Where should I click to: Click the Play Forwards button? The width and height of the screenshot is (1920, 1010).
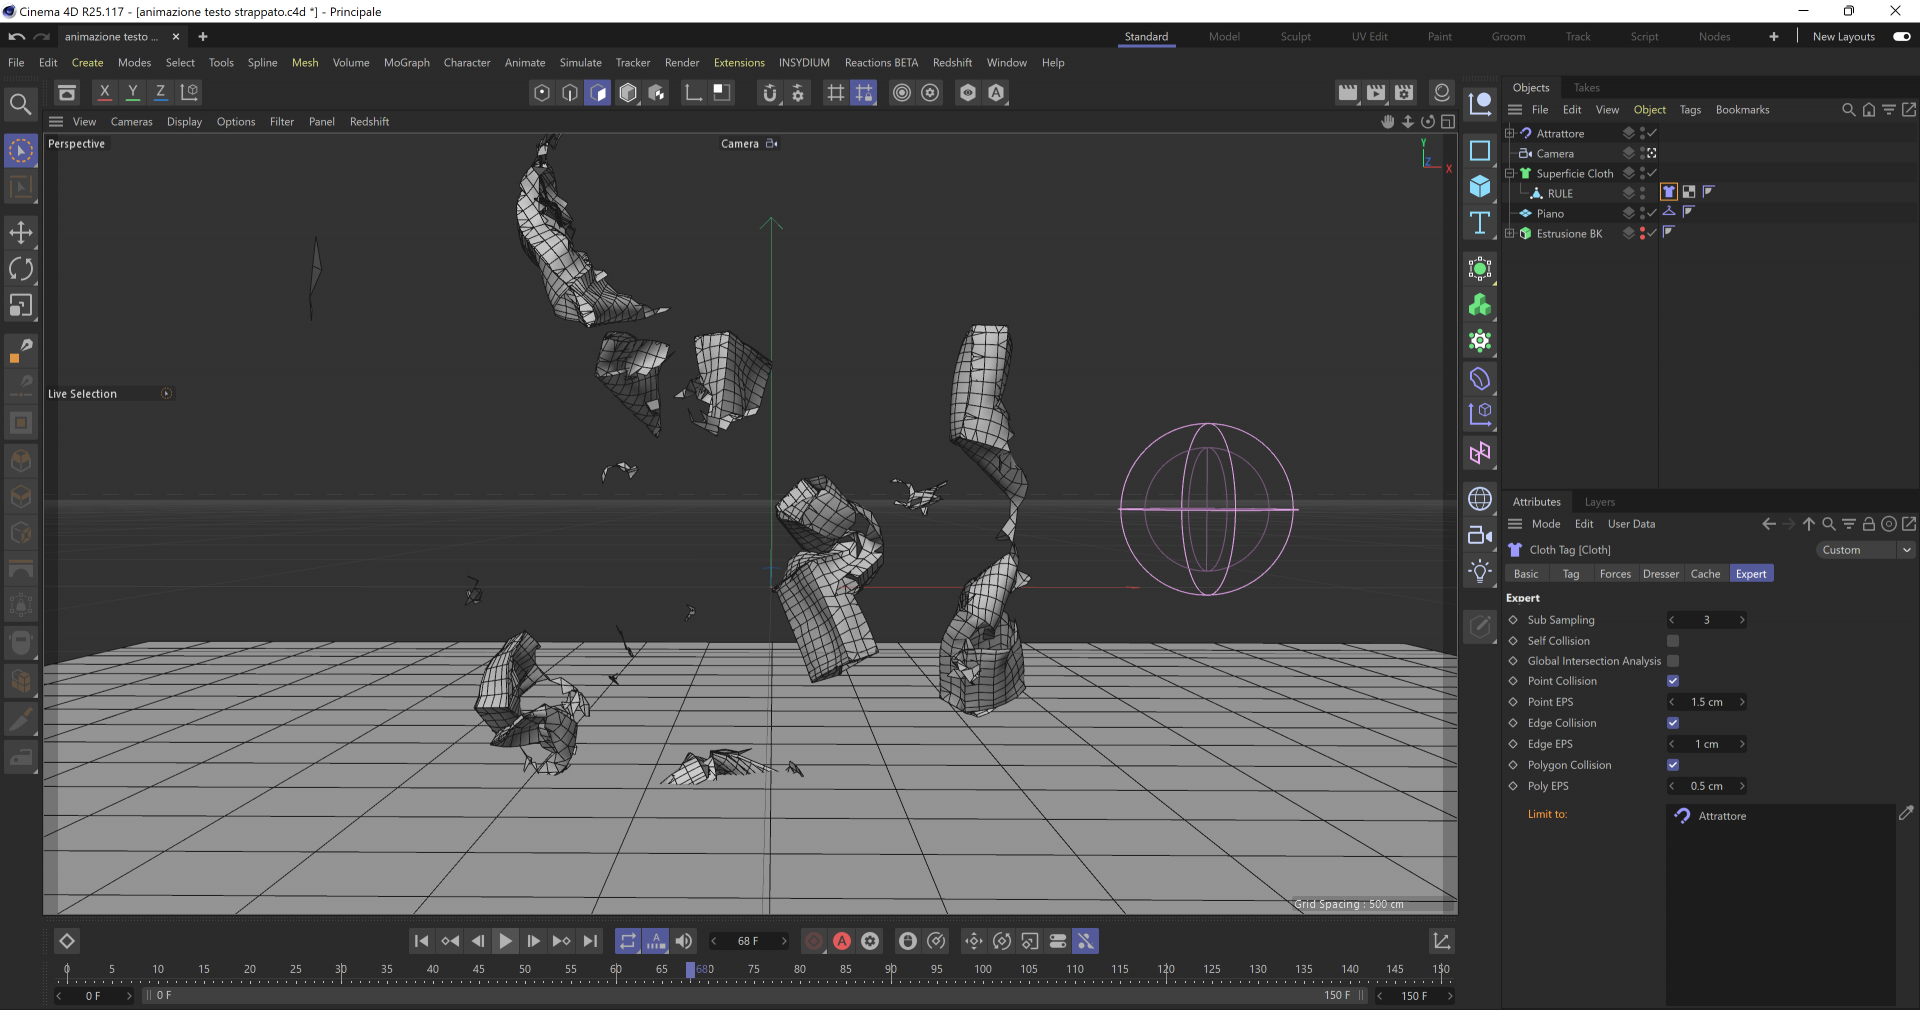(x=506, y=941)
